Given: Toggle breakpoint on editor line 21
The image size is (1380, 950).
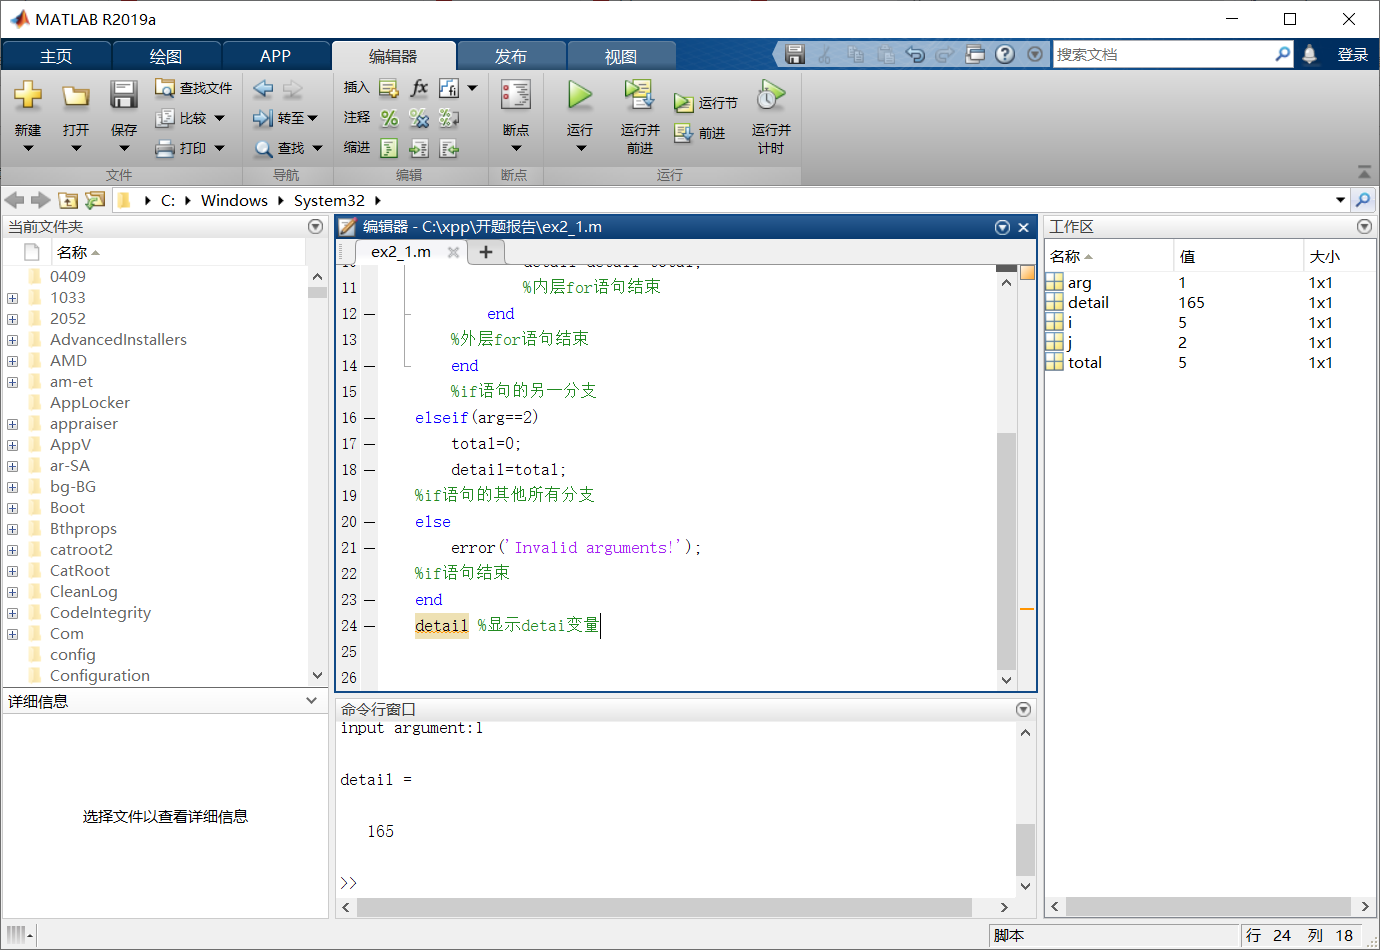Looking at the screenshot, I should 369,548.
